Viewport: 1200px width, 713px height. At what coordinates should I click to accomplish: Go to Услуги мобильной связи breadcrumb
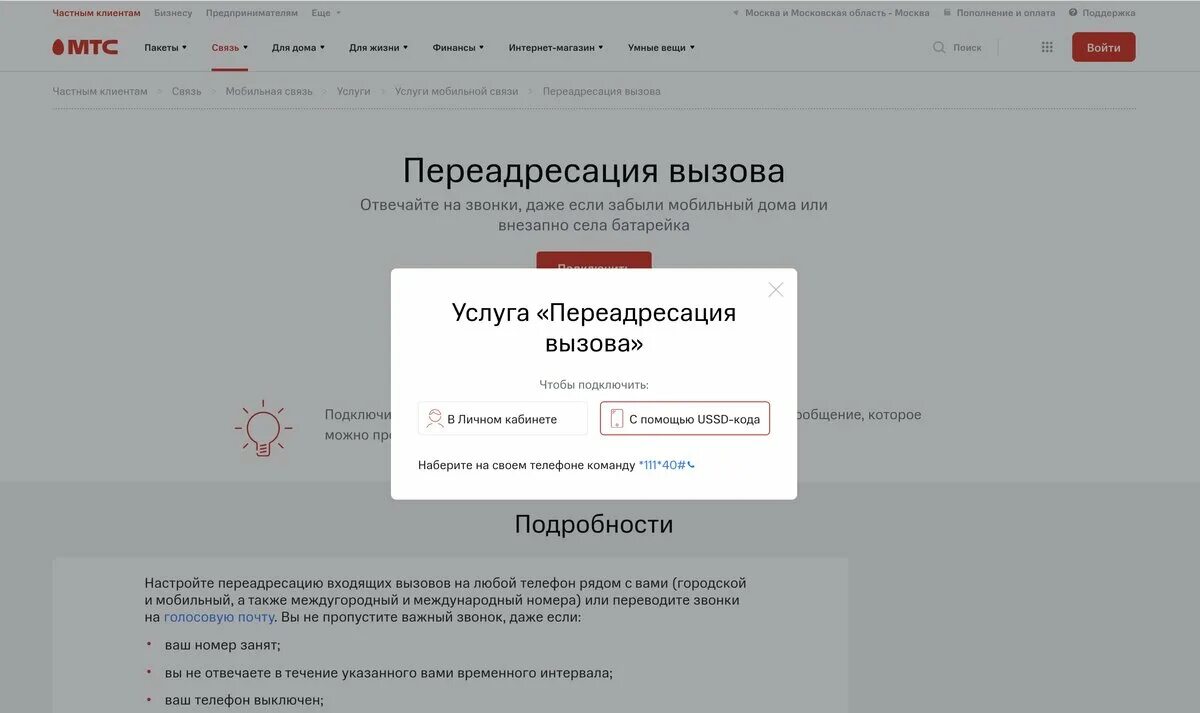coord(457,91)
